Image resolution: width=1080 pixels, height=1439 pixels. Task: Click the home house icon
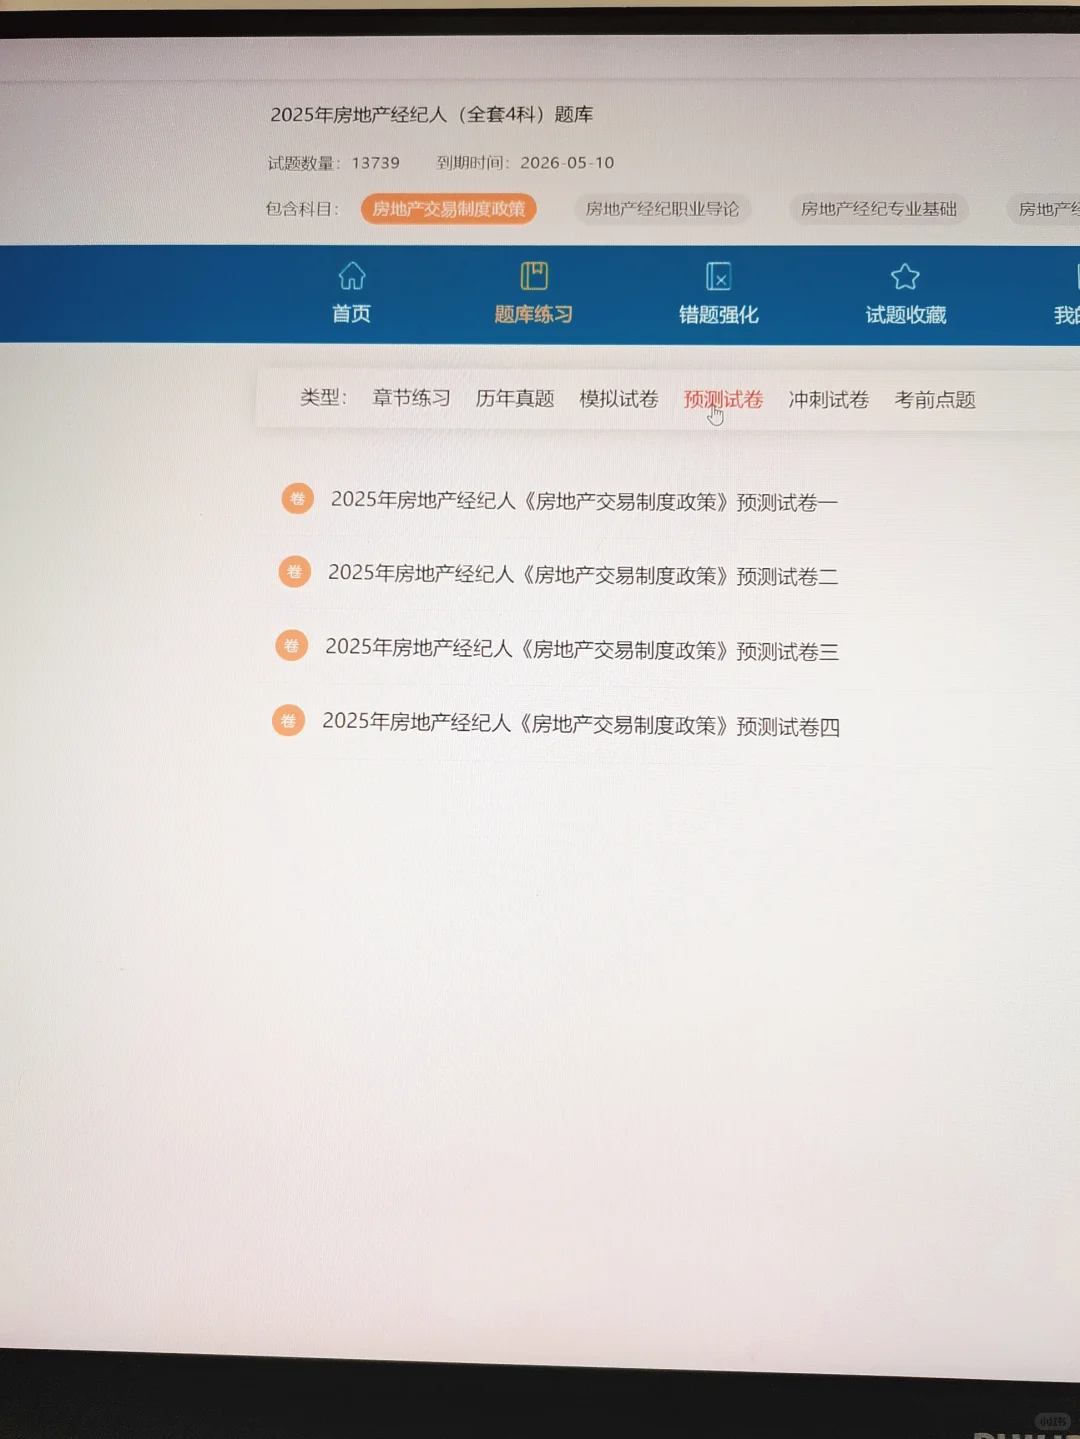[x=352, y=275]
